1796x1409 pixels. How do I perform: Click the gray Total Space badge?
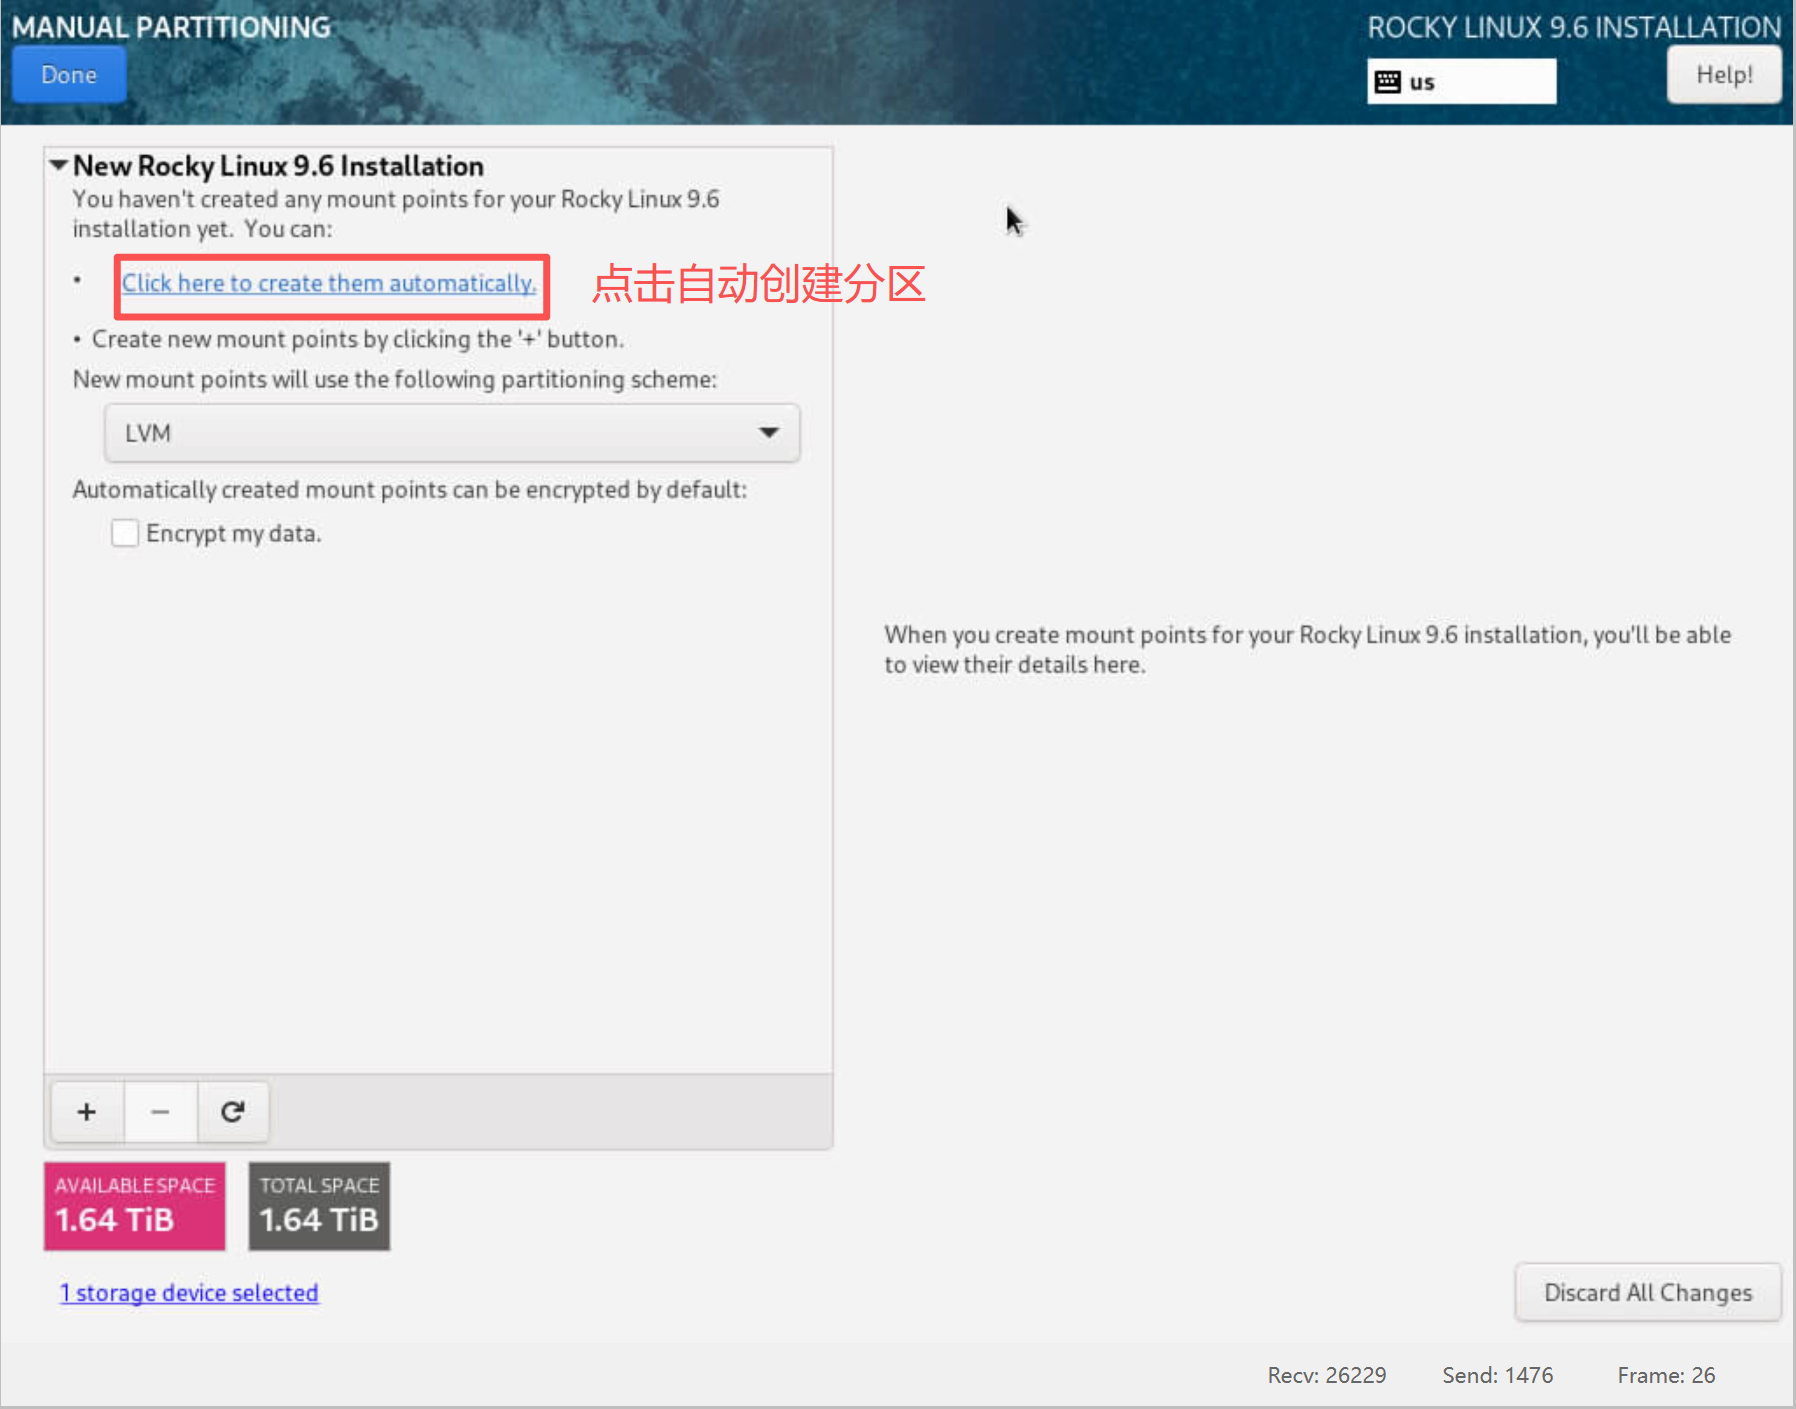319,1206
